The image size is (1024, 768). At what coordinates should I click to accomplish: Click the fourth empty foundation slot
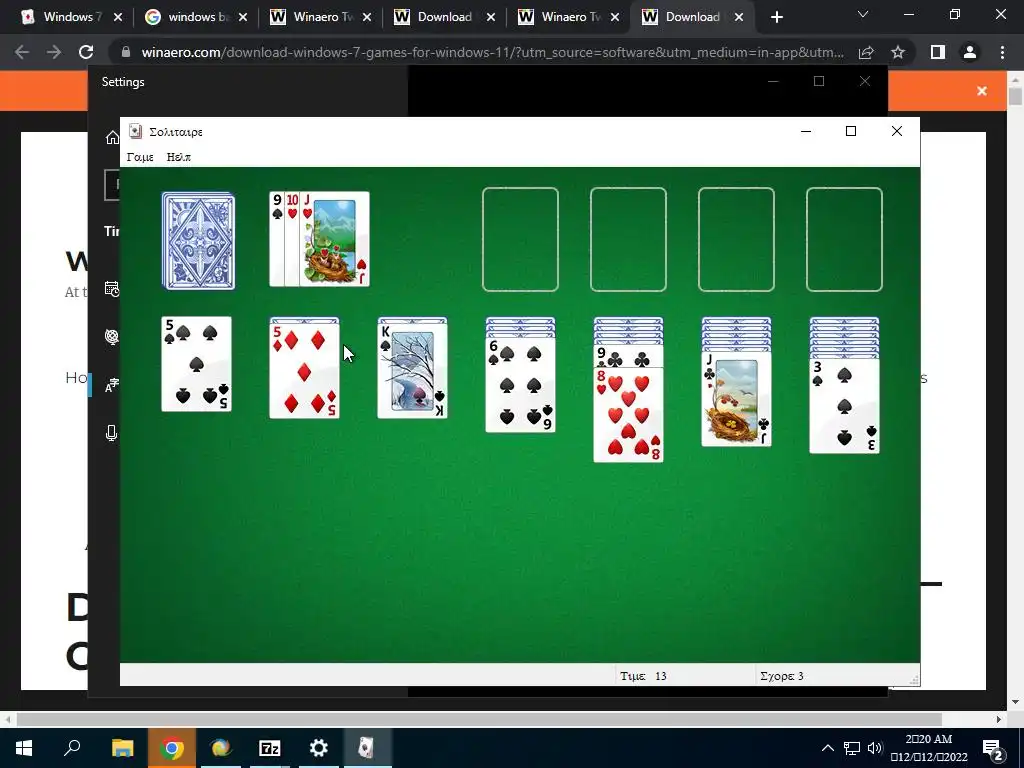point(844,239)
